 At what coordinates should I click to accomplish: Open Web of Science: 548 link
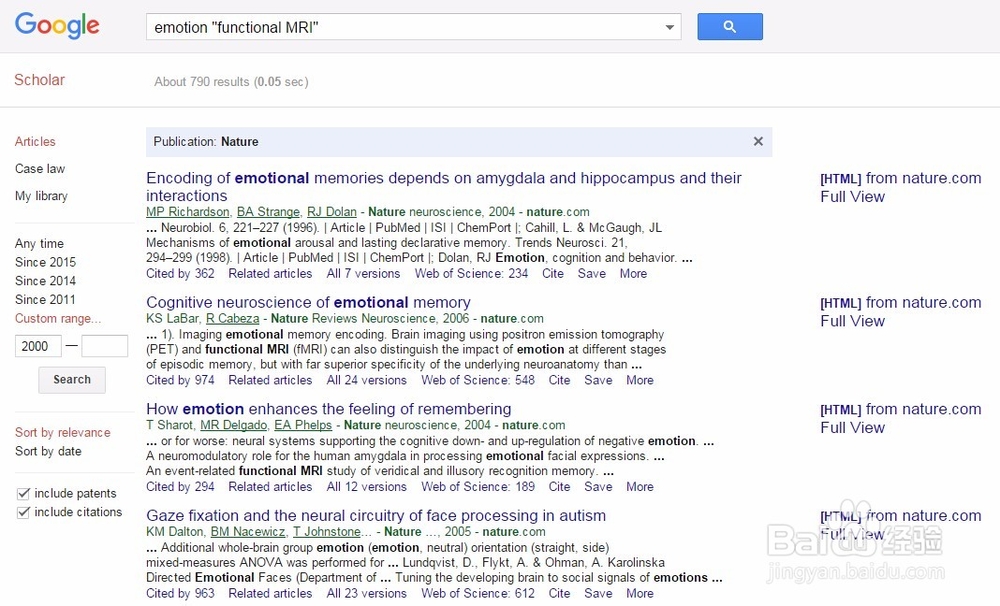478,380
